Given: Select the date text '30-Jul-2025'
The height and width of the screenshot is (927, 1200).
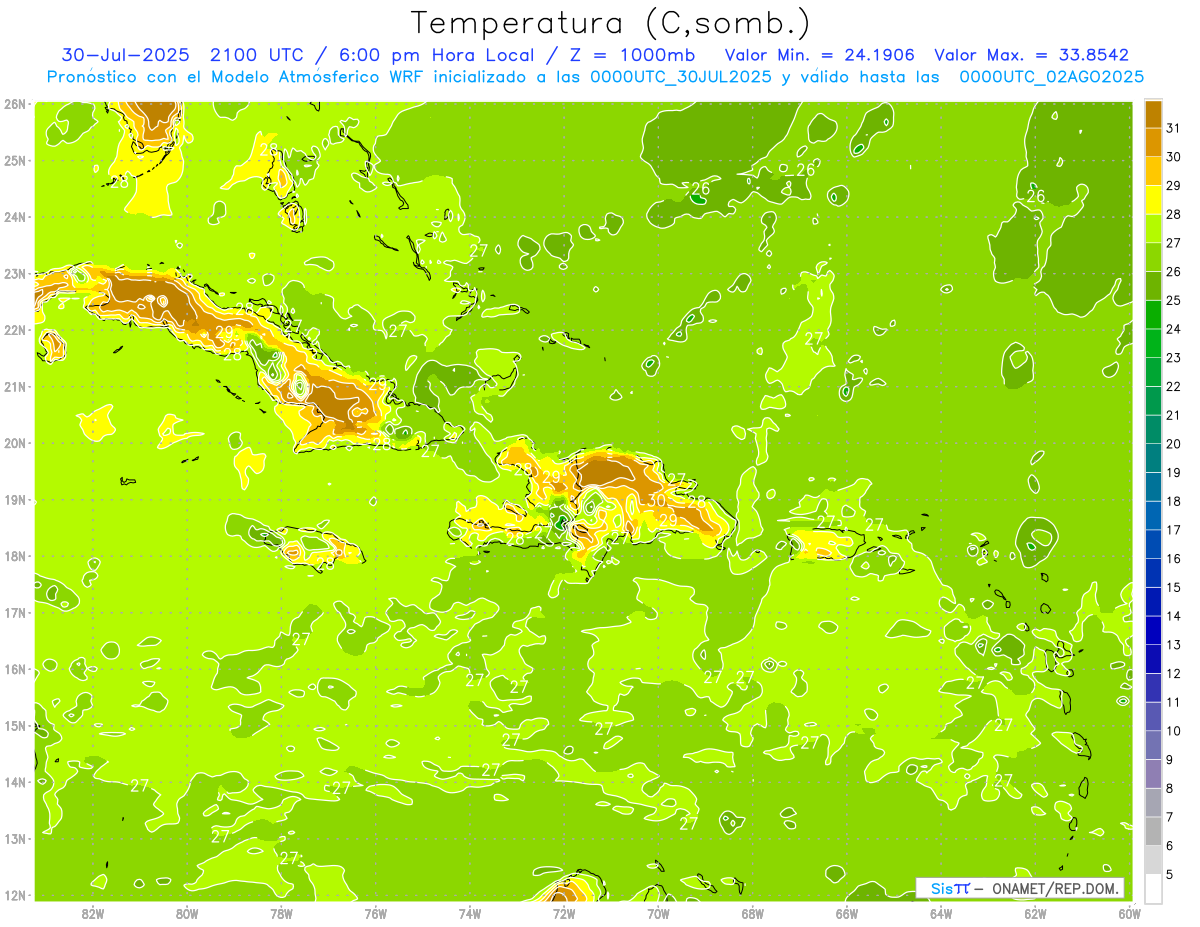Looking at the screenshot, I should (x=124, y=55).
